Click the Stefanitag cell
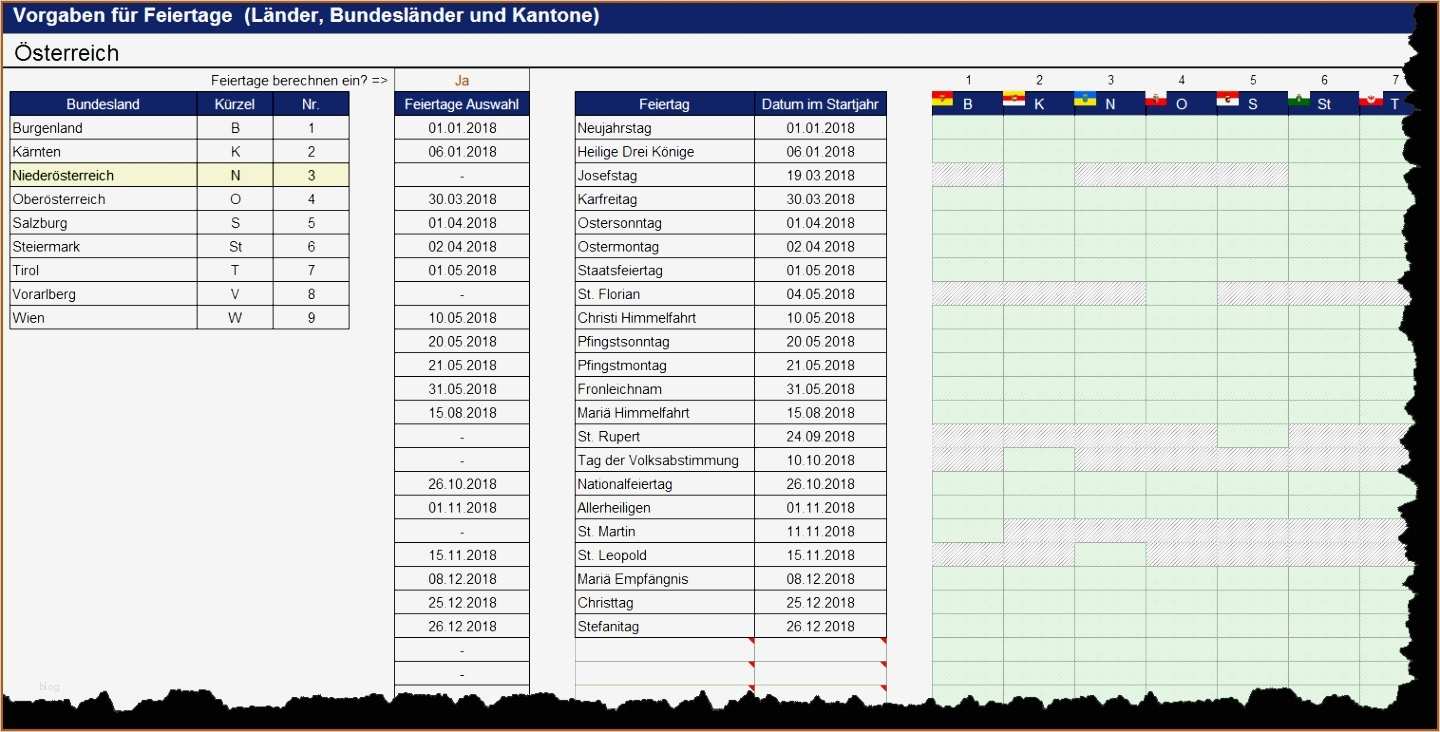Image resolution: width=1440 pixels, height=732 pixels. pyautogui.click(x=664, y=626)
